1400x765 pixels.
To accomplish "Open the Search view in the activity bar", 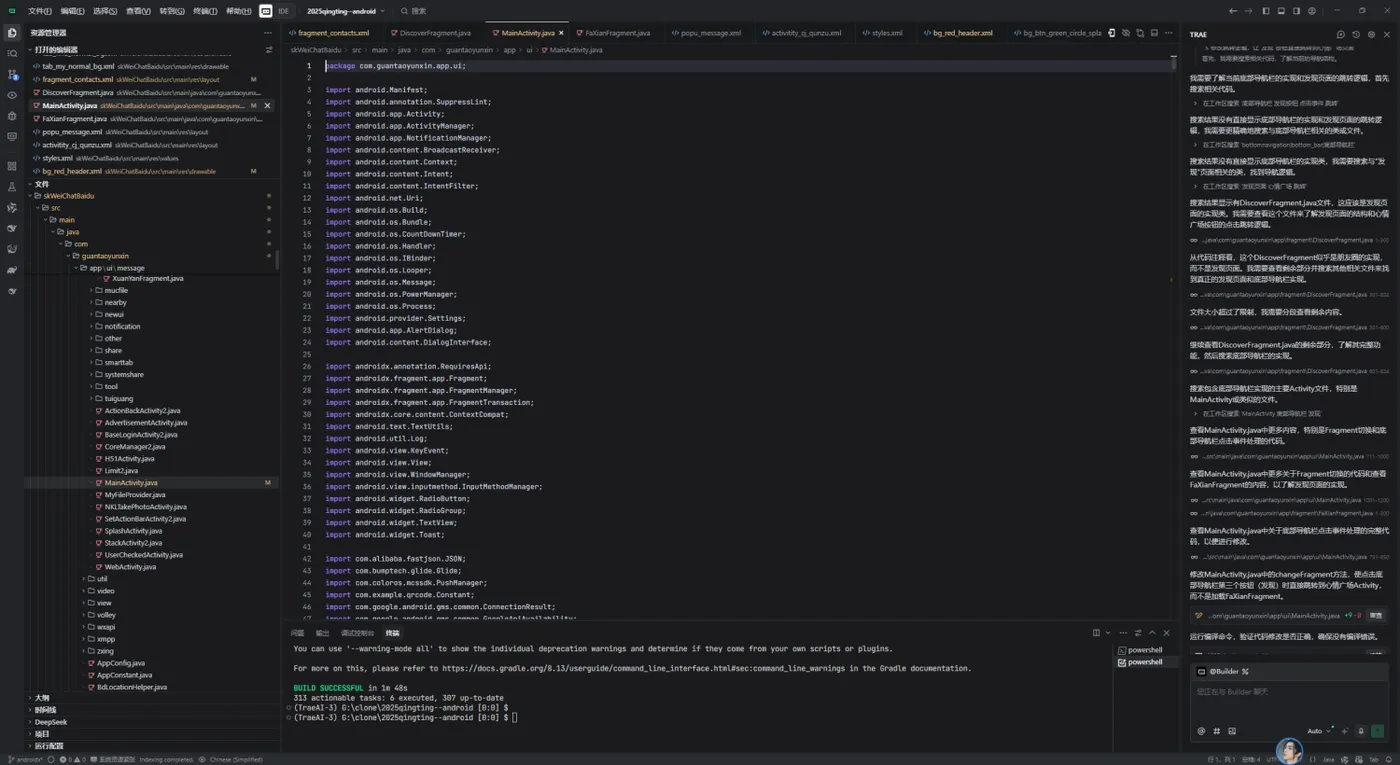I will 12,53.
